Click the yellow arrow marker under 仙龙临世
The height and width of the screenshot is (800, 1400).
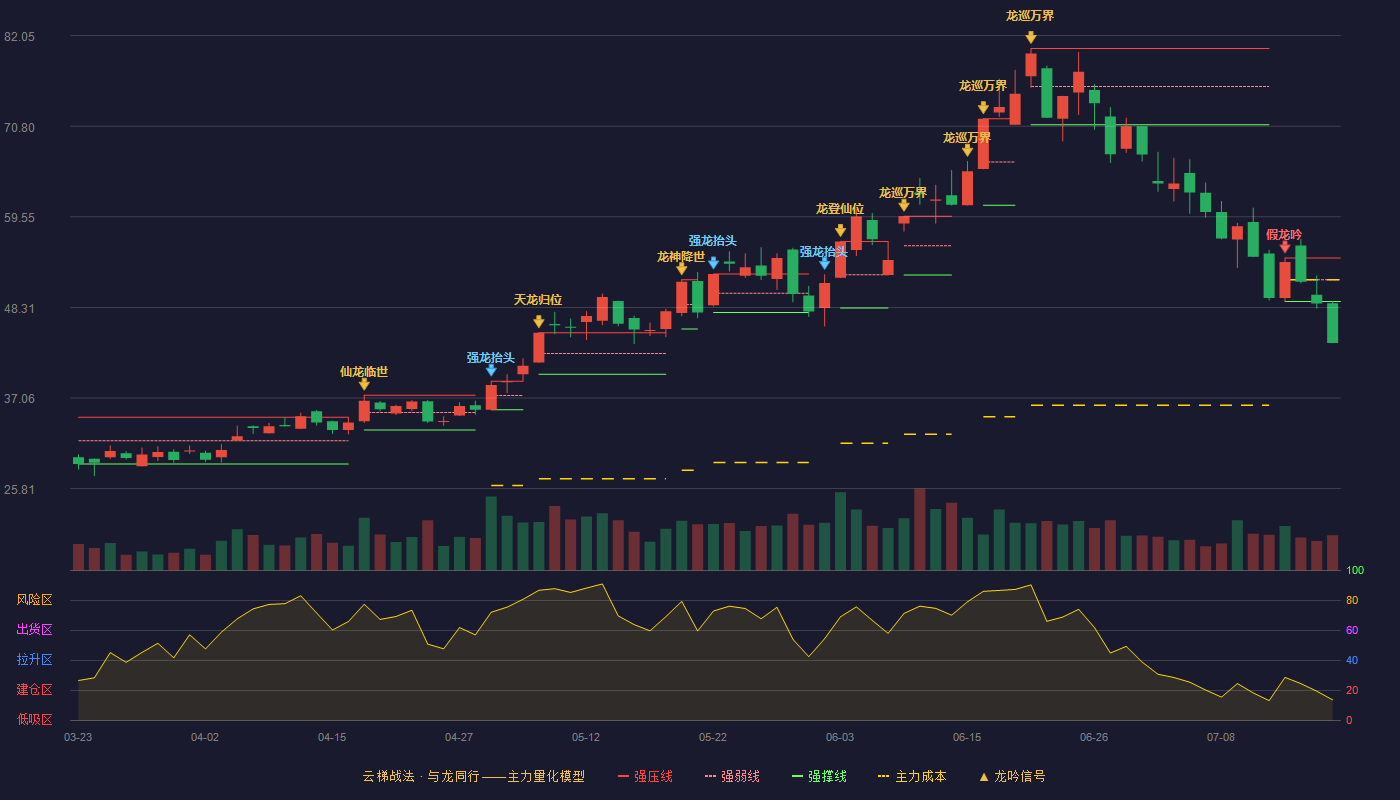pos(364,384)
